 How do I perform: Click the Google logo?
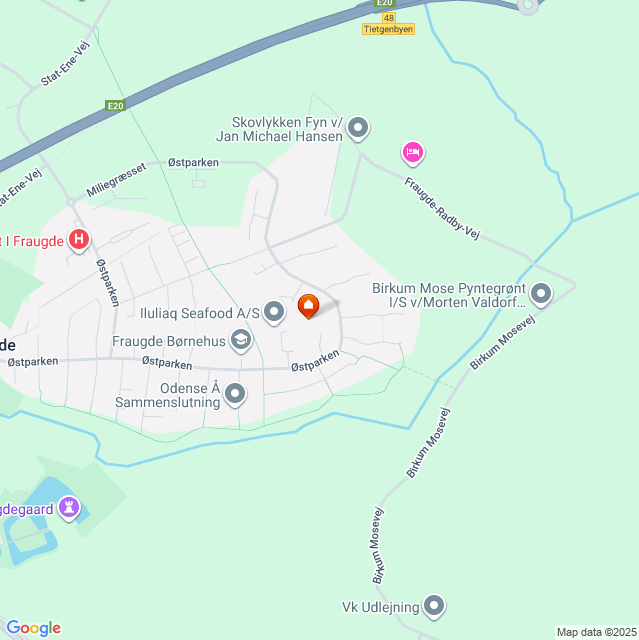coord(34,628)
